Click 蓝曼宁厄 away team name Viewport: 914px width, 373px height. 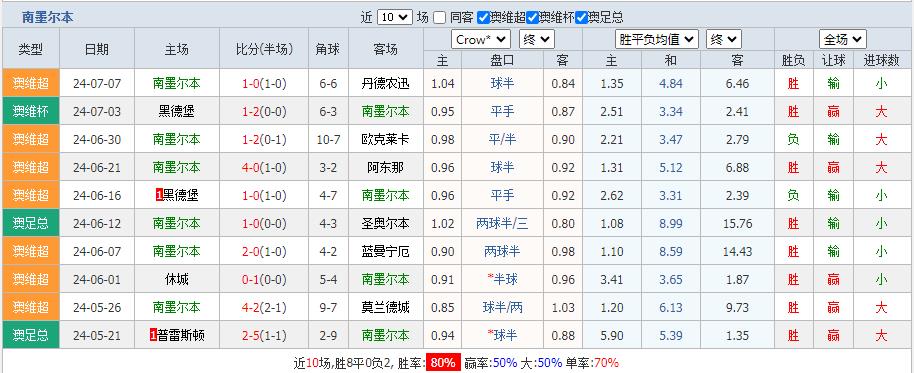point(385,251)
